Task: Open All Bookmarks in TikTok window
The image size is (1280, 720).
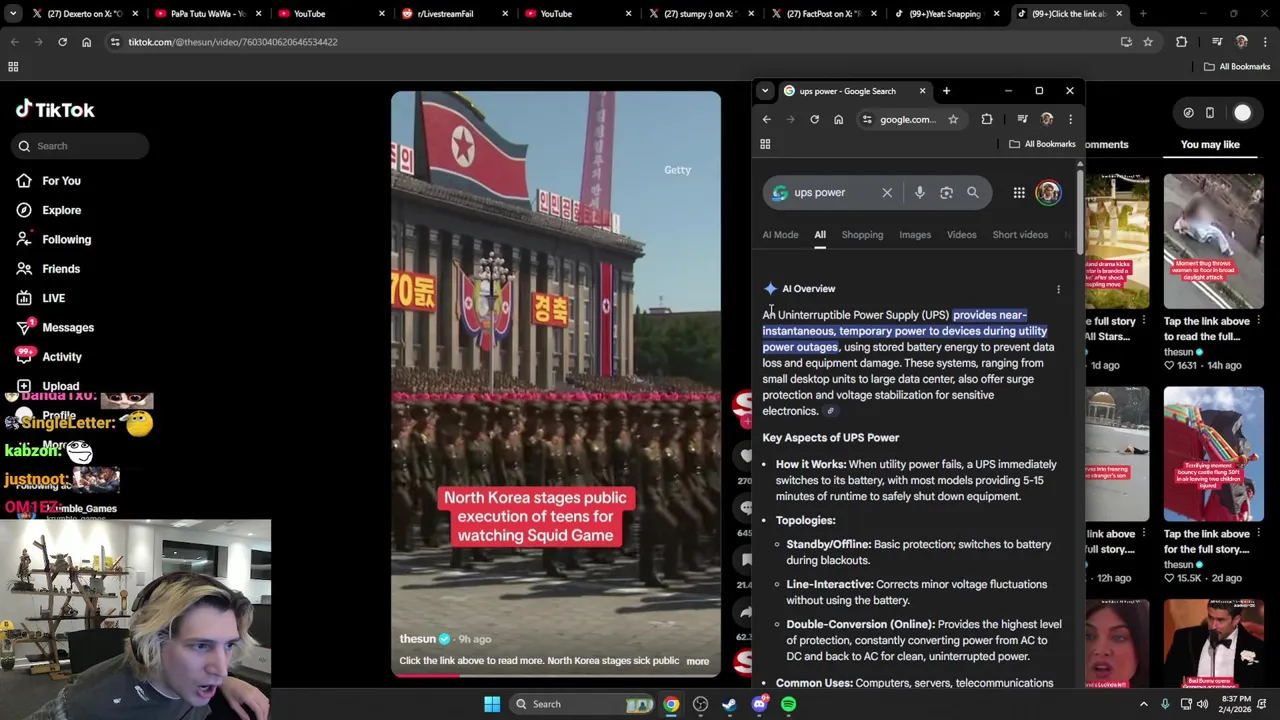Action: (1237, 67)
